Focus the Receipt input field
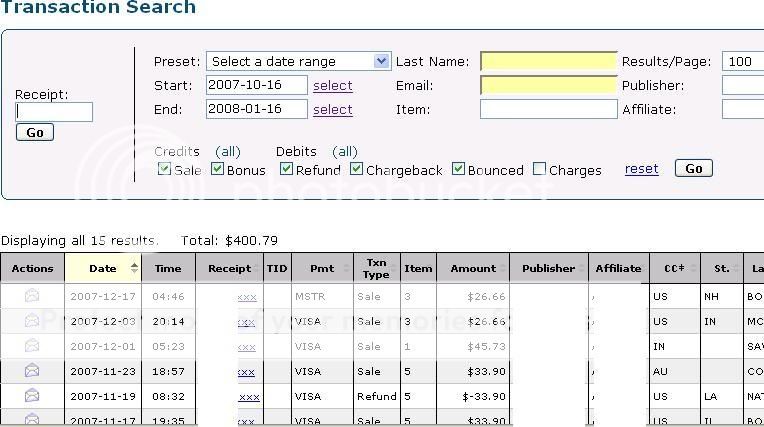 tap(54, 112)
